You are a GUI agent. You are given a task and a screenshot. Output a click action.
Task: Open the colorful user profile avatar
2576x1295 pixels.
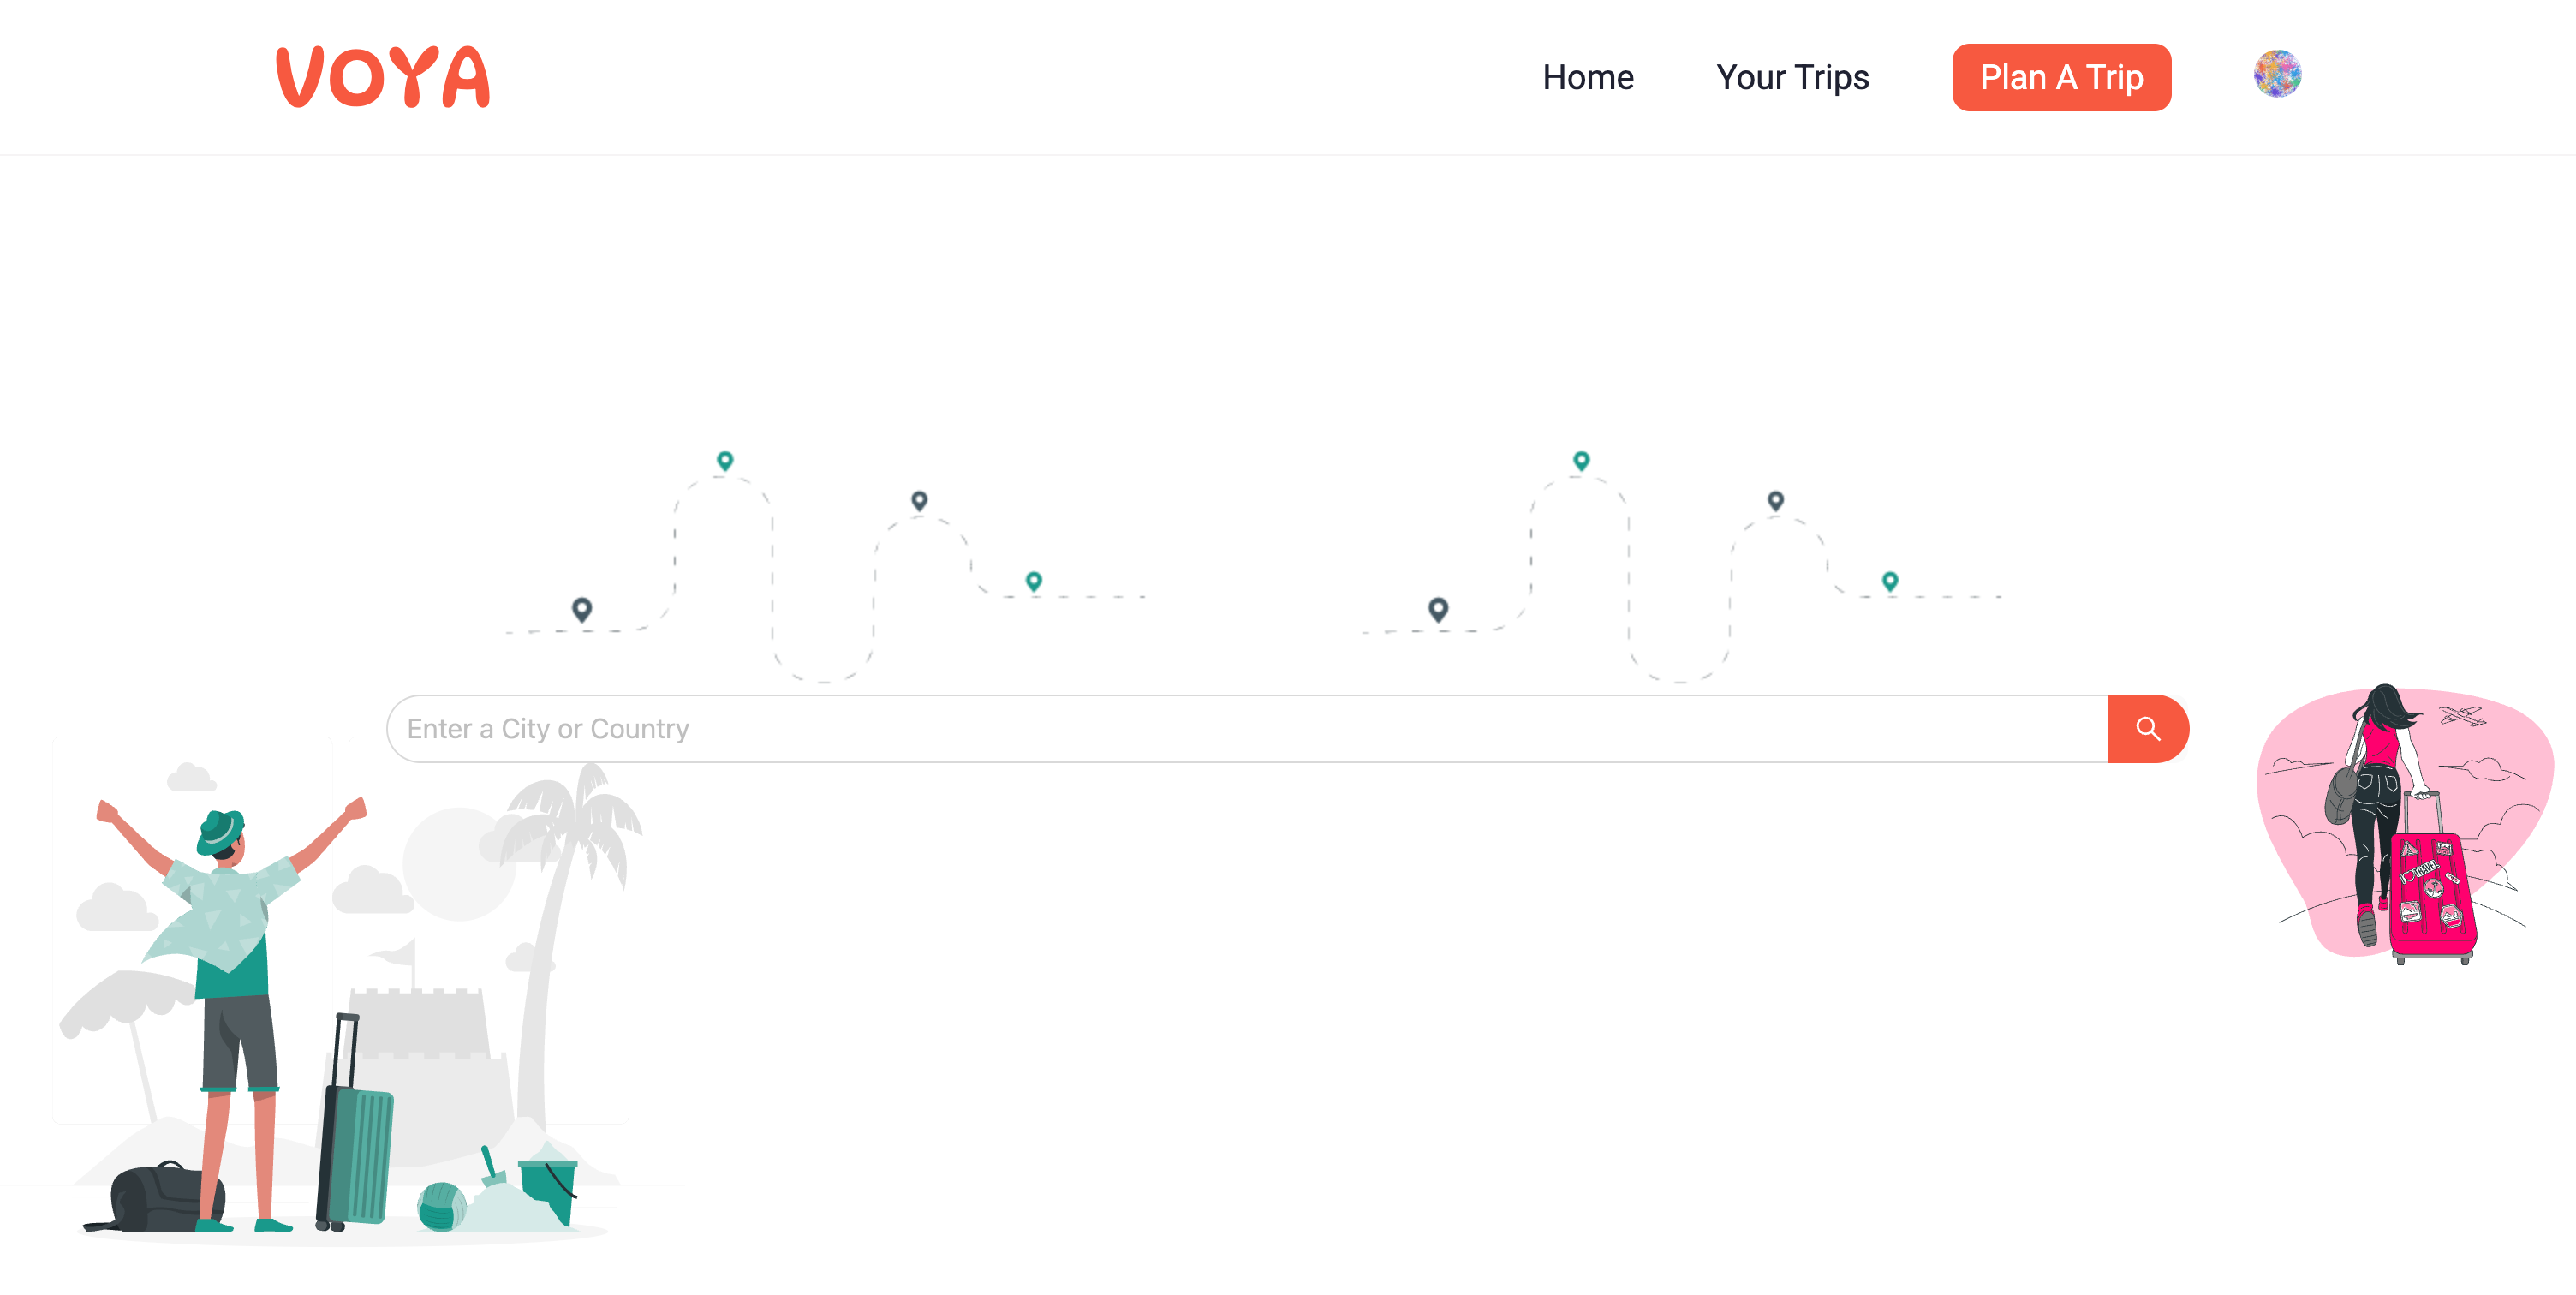pyautogui.click(x=2277, y=74)
